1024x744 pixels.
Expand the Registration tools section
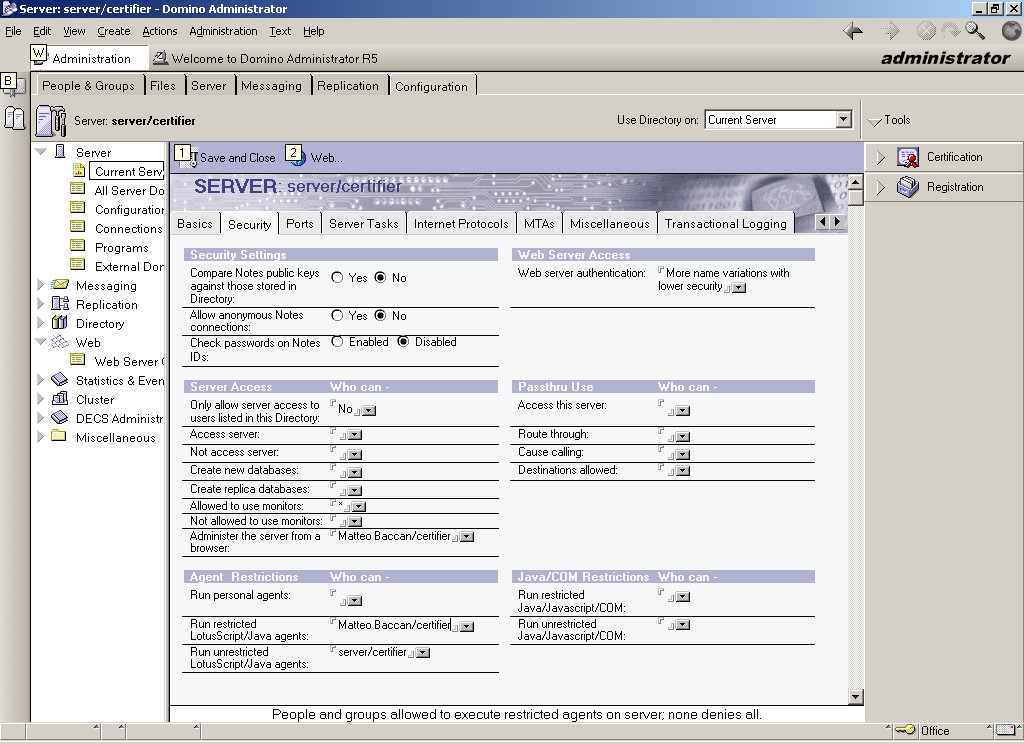[x=880, y=187]
